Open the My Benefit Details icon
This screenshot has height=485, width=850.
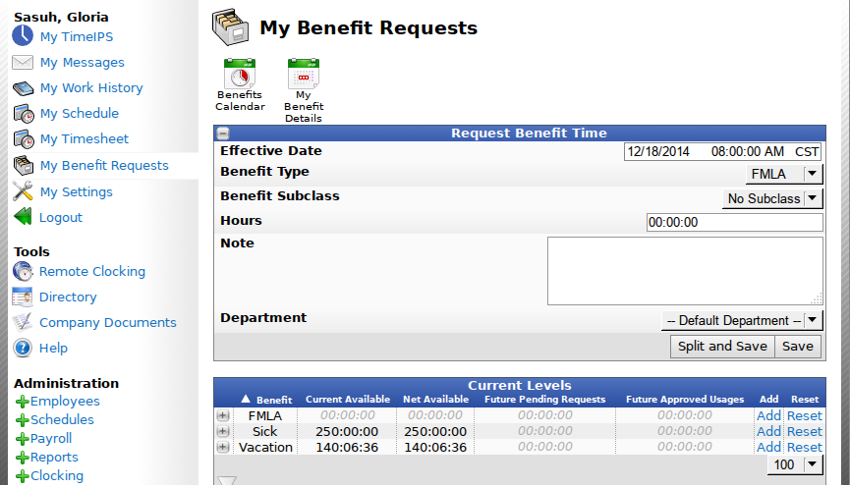(x=304, y=73)
